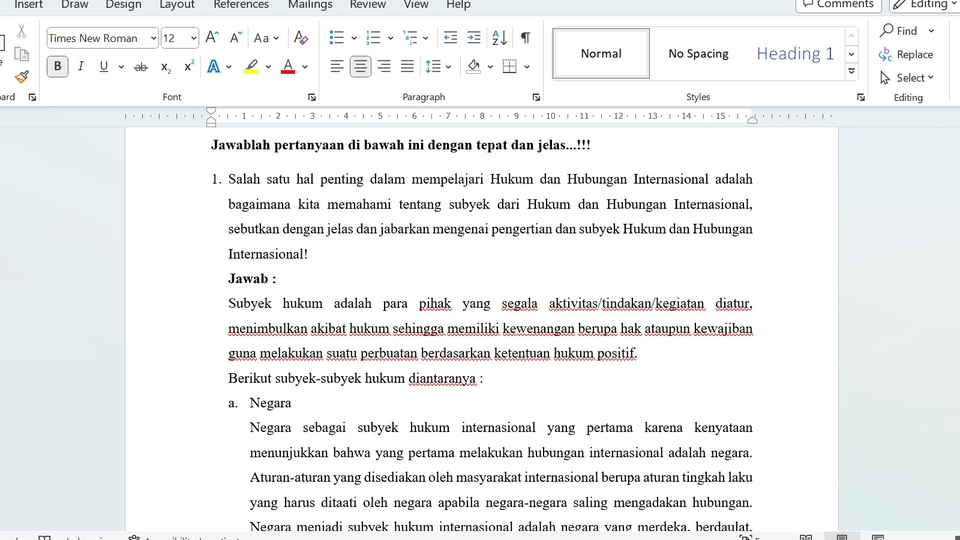960x540 pixels.
Task: Click the Replace button
Action: point(907,54)
